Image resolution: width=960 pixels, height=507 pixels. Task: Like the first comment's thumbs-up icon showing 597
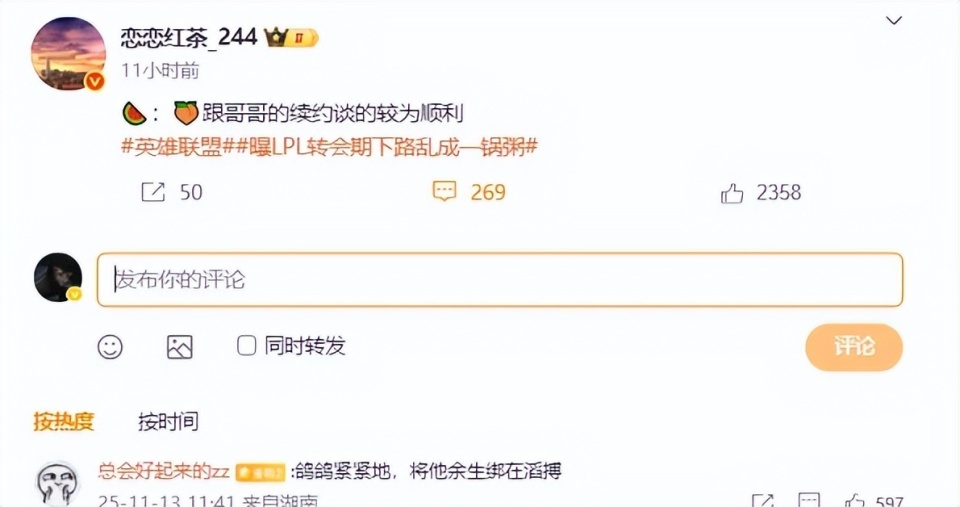[x=853, y=502]
